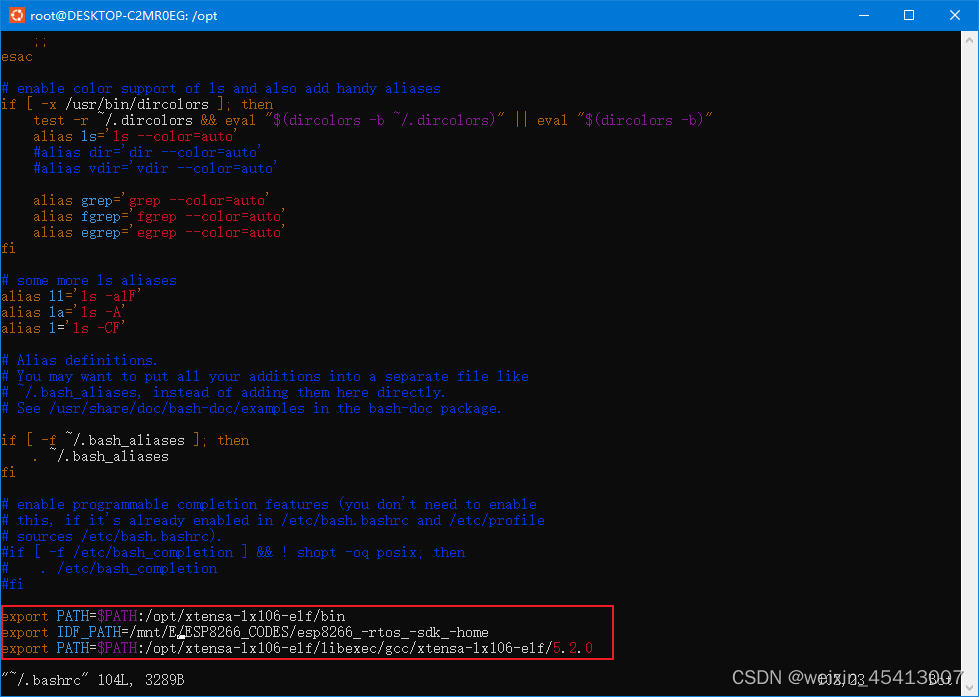Image resolution: width=979 pixels, height=697 pixels.
Task: Click the version number 5.2.0 in red text
Action: tap(572, 648)
